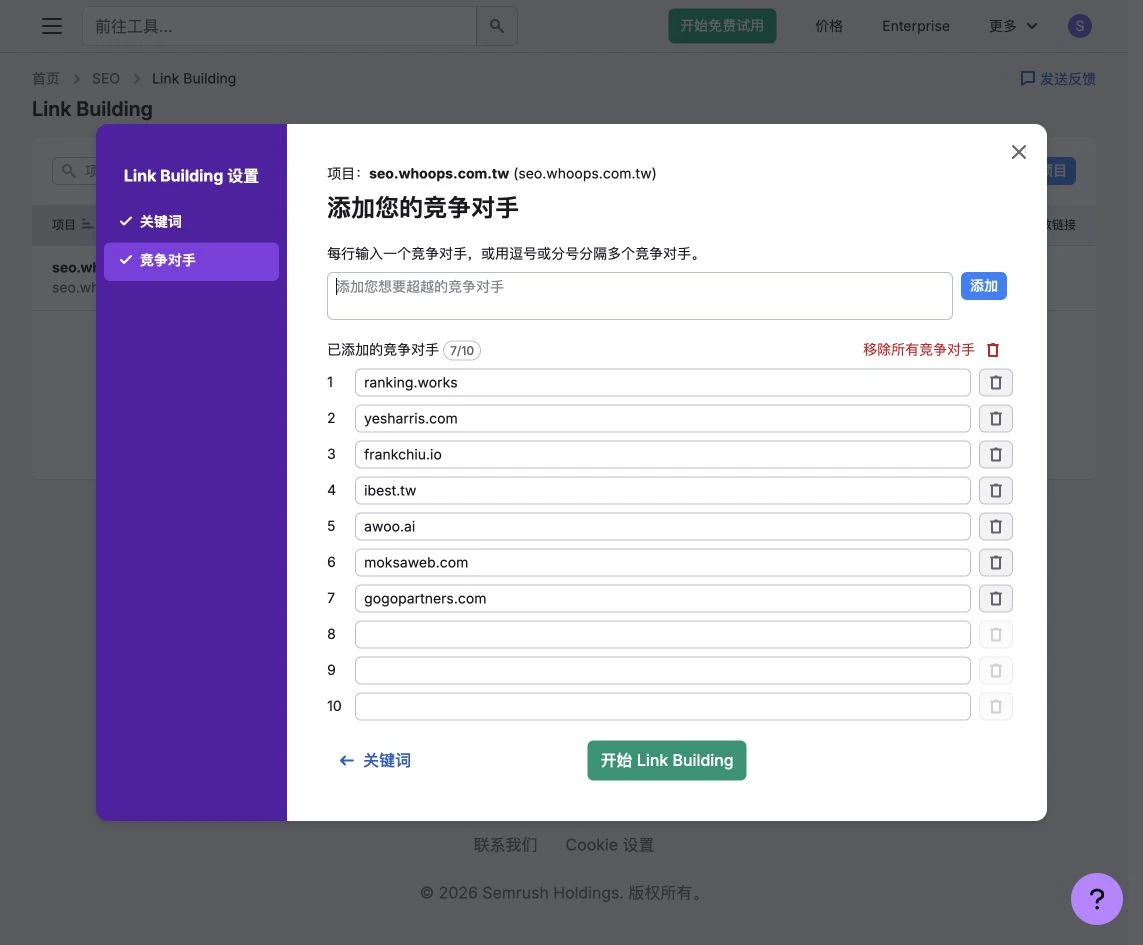Open 价格 in the top navigation
The image size is (1143, 945).
[x=829, y=26]
